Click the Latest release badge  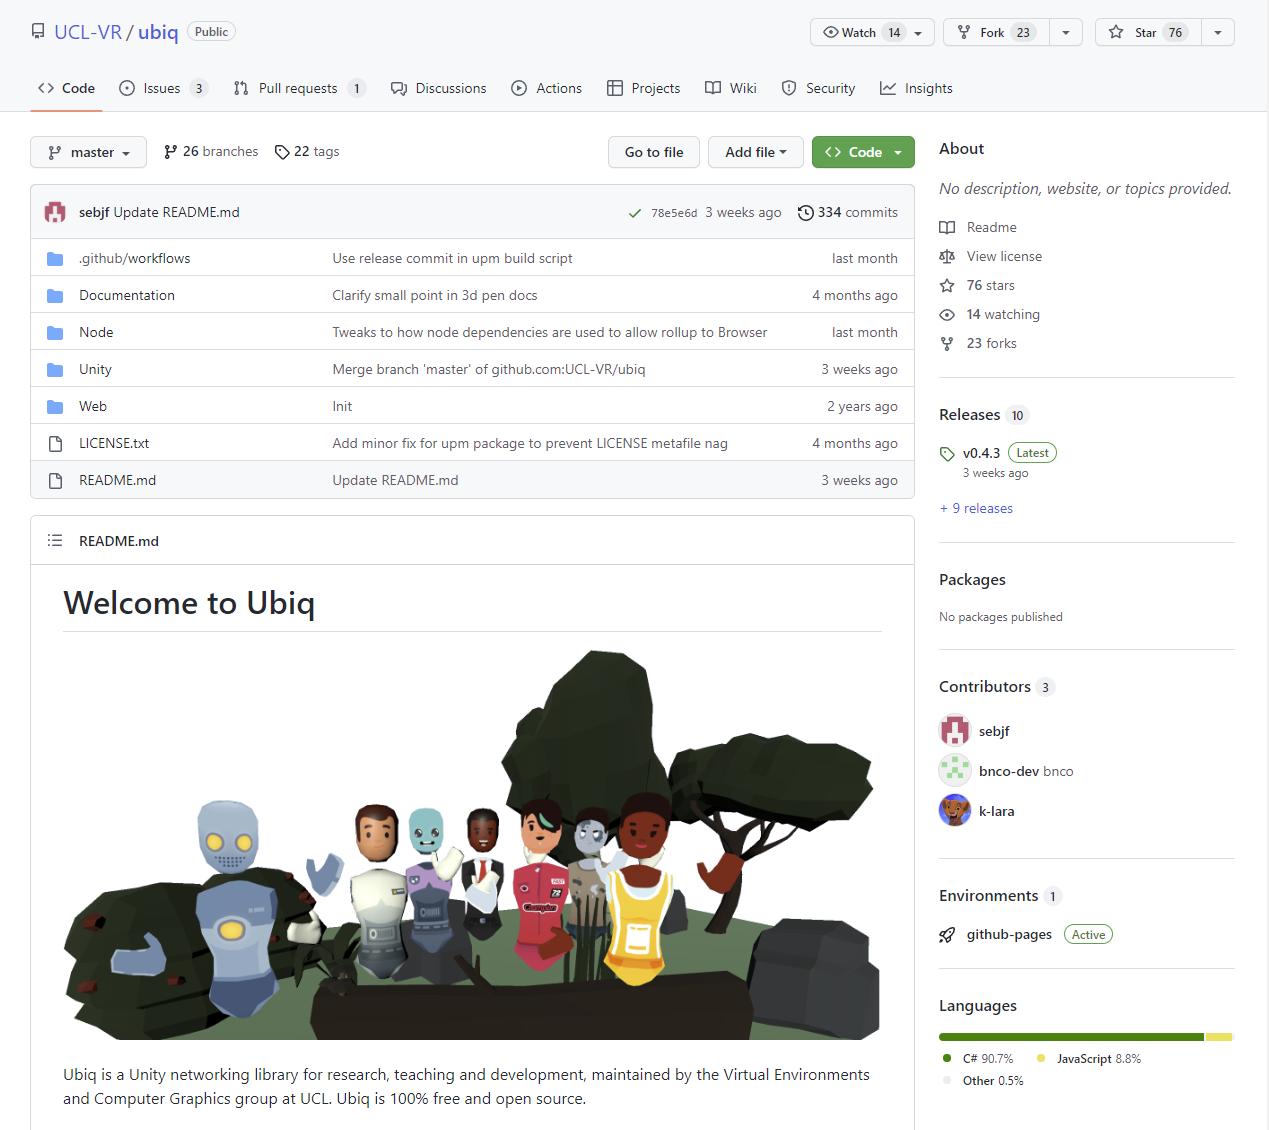1032,453
